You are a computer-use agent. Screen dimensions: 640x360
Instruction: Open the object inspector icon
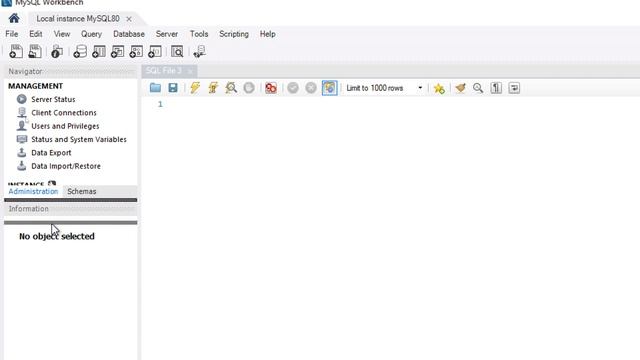(x=57, y=51)
